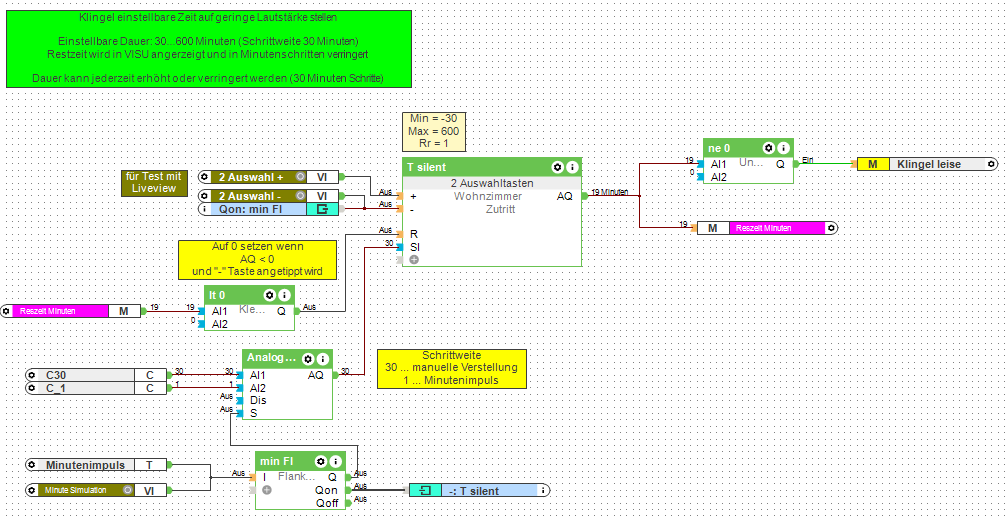Add input with plus on min Fl block
The image size is (1005, 517).
click(267, 489)
